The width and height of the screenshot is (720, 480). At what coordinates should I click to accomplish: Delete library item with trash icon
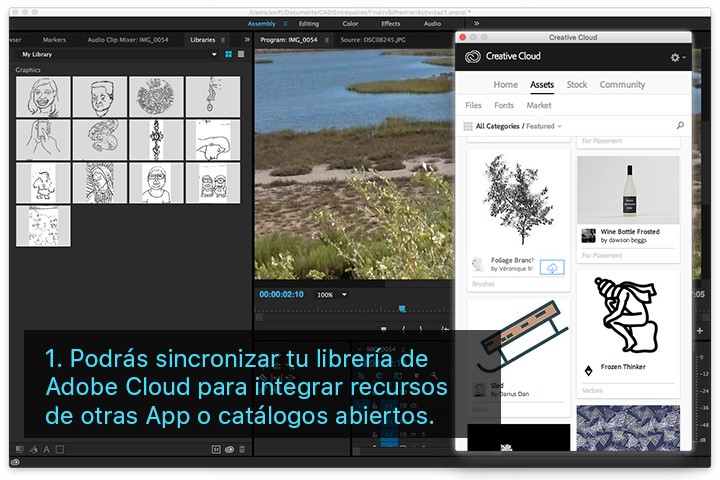[x=242, y=449]
